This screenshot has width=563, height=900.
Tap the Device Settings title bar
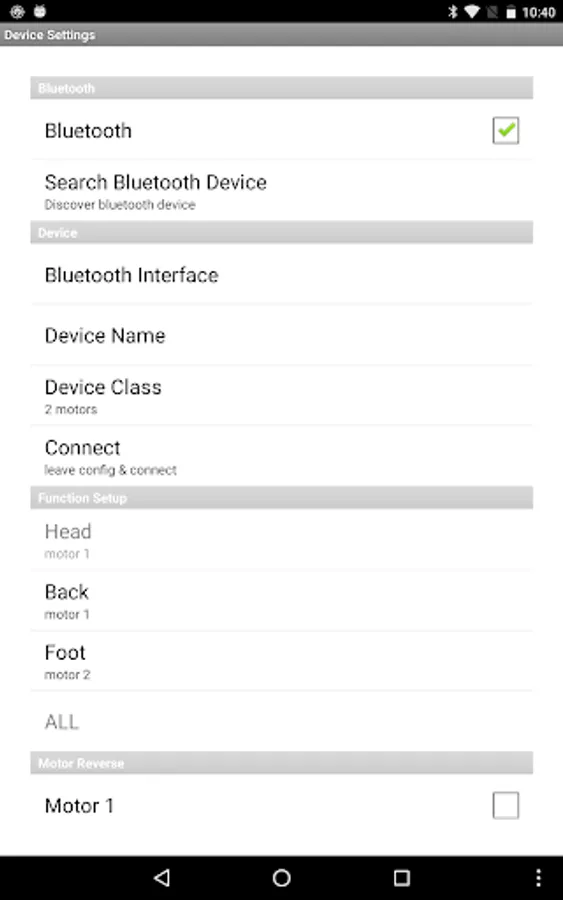click(281, 34)
